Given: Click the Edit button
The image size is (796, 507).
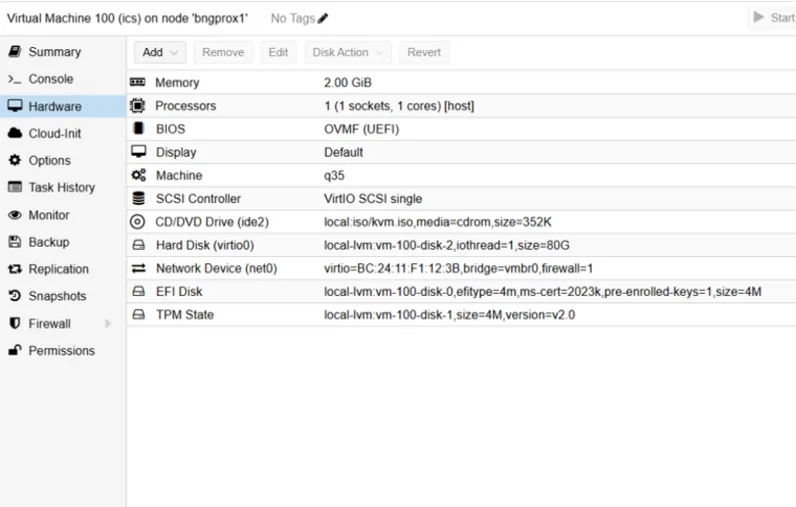Looking at the screenshot, I should click(x=278, y=52).
